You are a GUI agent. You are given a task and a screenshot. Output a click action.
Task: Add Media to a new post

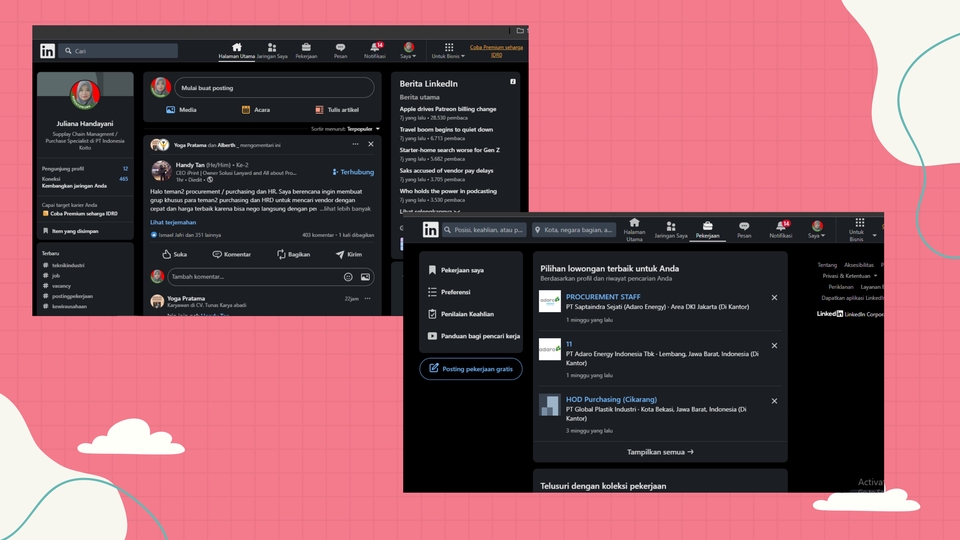tap(181, 110)
